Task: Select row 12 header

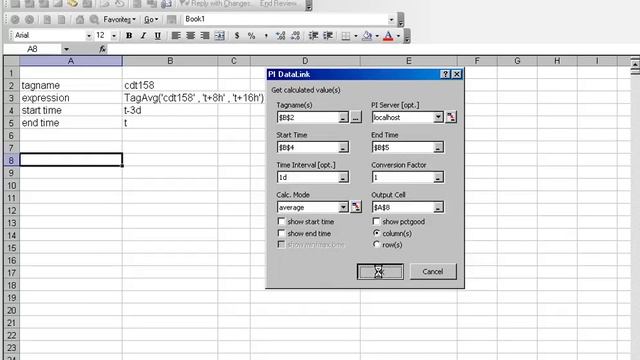Action: pos(11,211)
